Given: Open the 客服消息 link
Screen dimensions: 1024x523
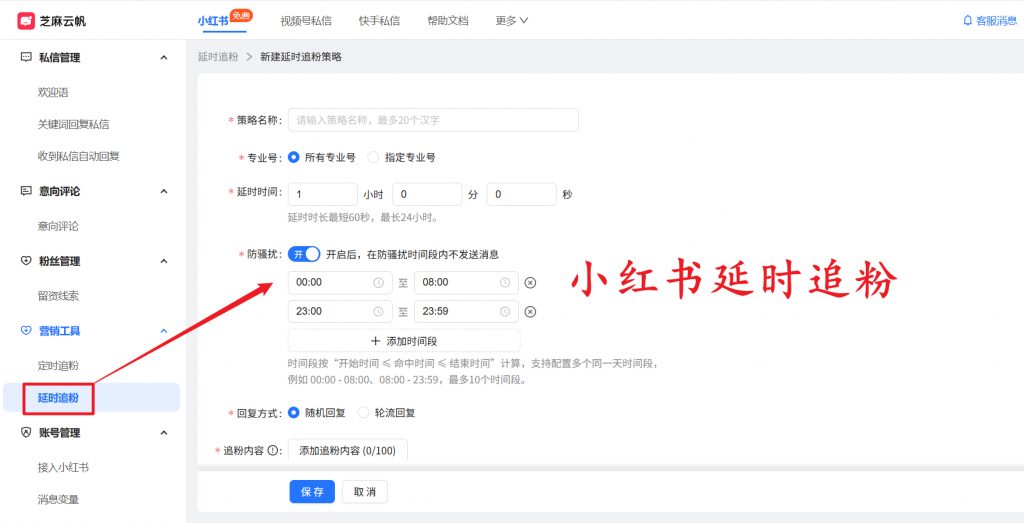Looking at the screenshot, I should tap(996, 21).
